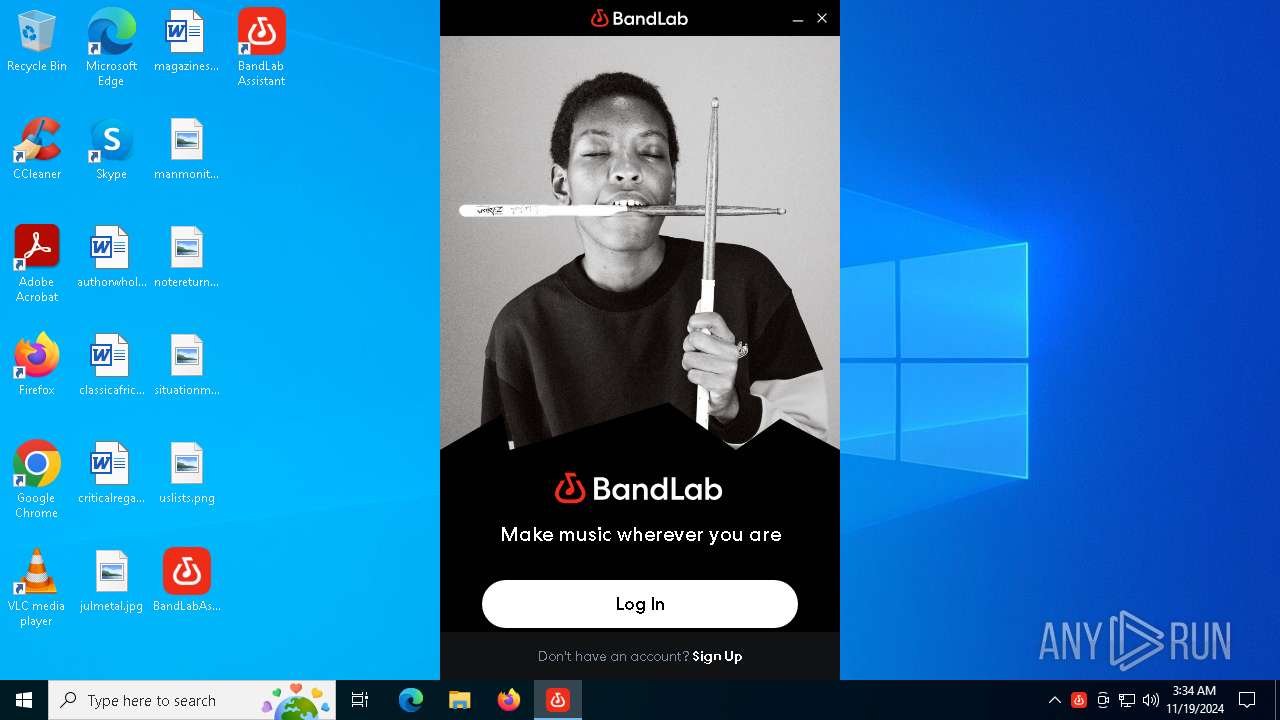Viewport: 1280px width, 720px height.
Task: Launch Firefox from the desktop shortcut
Action: point(37,366)
